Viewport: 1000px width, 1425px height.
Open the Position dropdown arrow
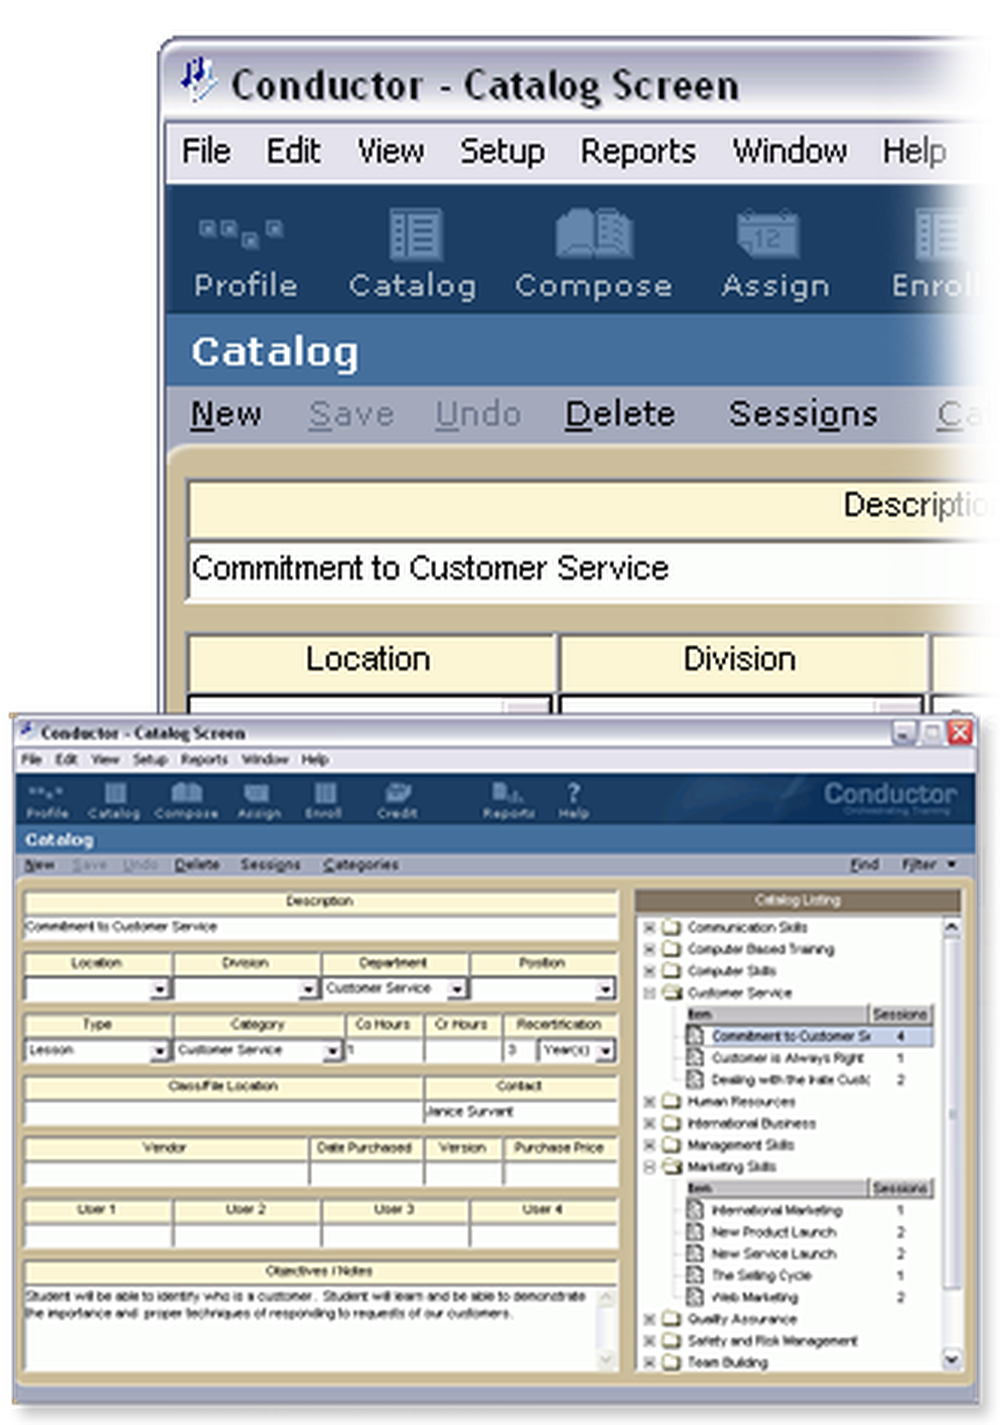pyautogui.click(x=605, y=989)
